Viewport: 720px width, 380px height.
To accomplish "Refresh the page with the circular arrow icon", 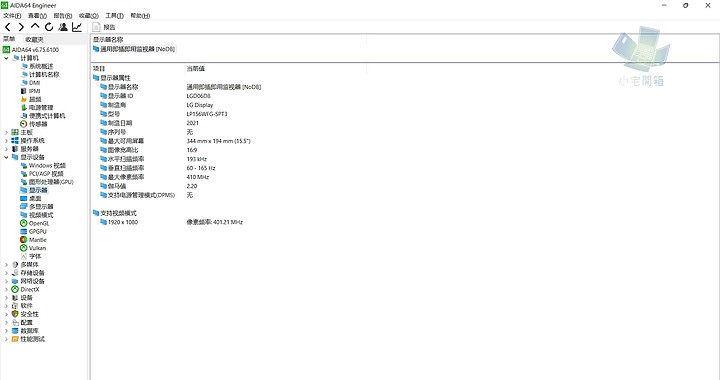I will point(49,27).
